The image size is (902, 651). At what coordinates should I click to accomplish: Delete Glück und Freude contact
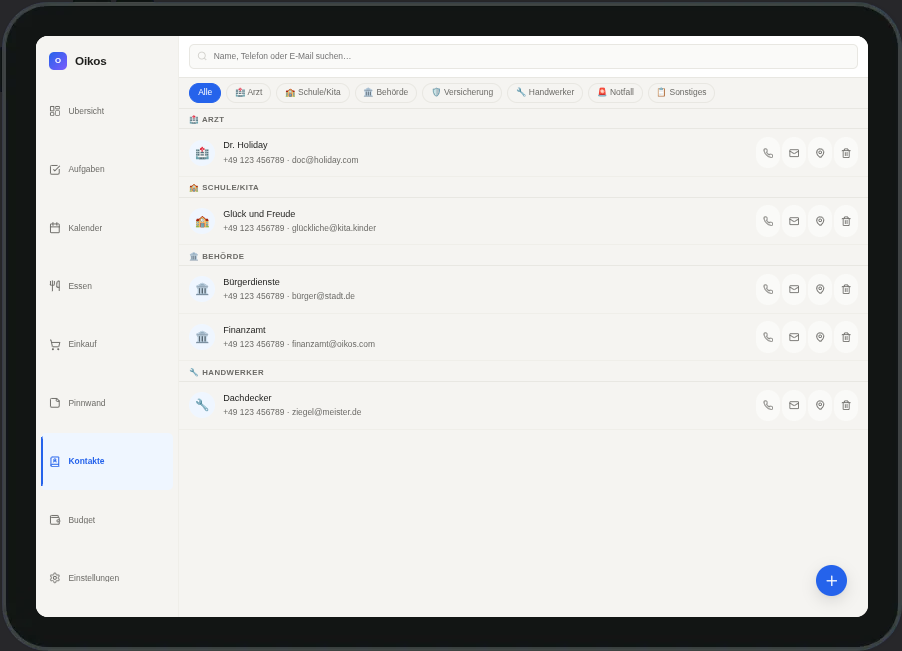(846, 221)
